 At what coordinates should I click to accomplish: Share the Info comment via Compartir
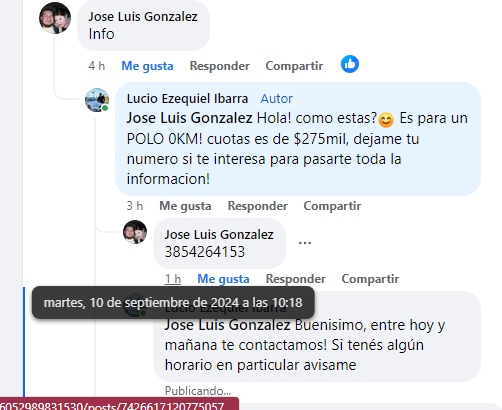[x=294, y=66]
